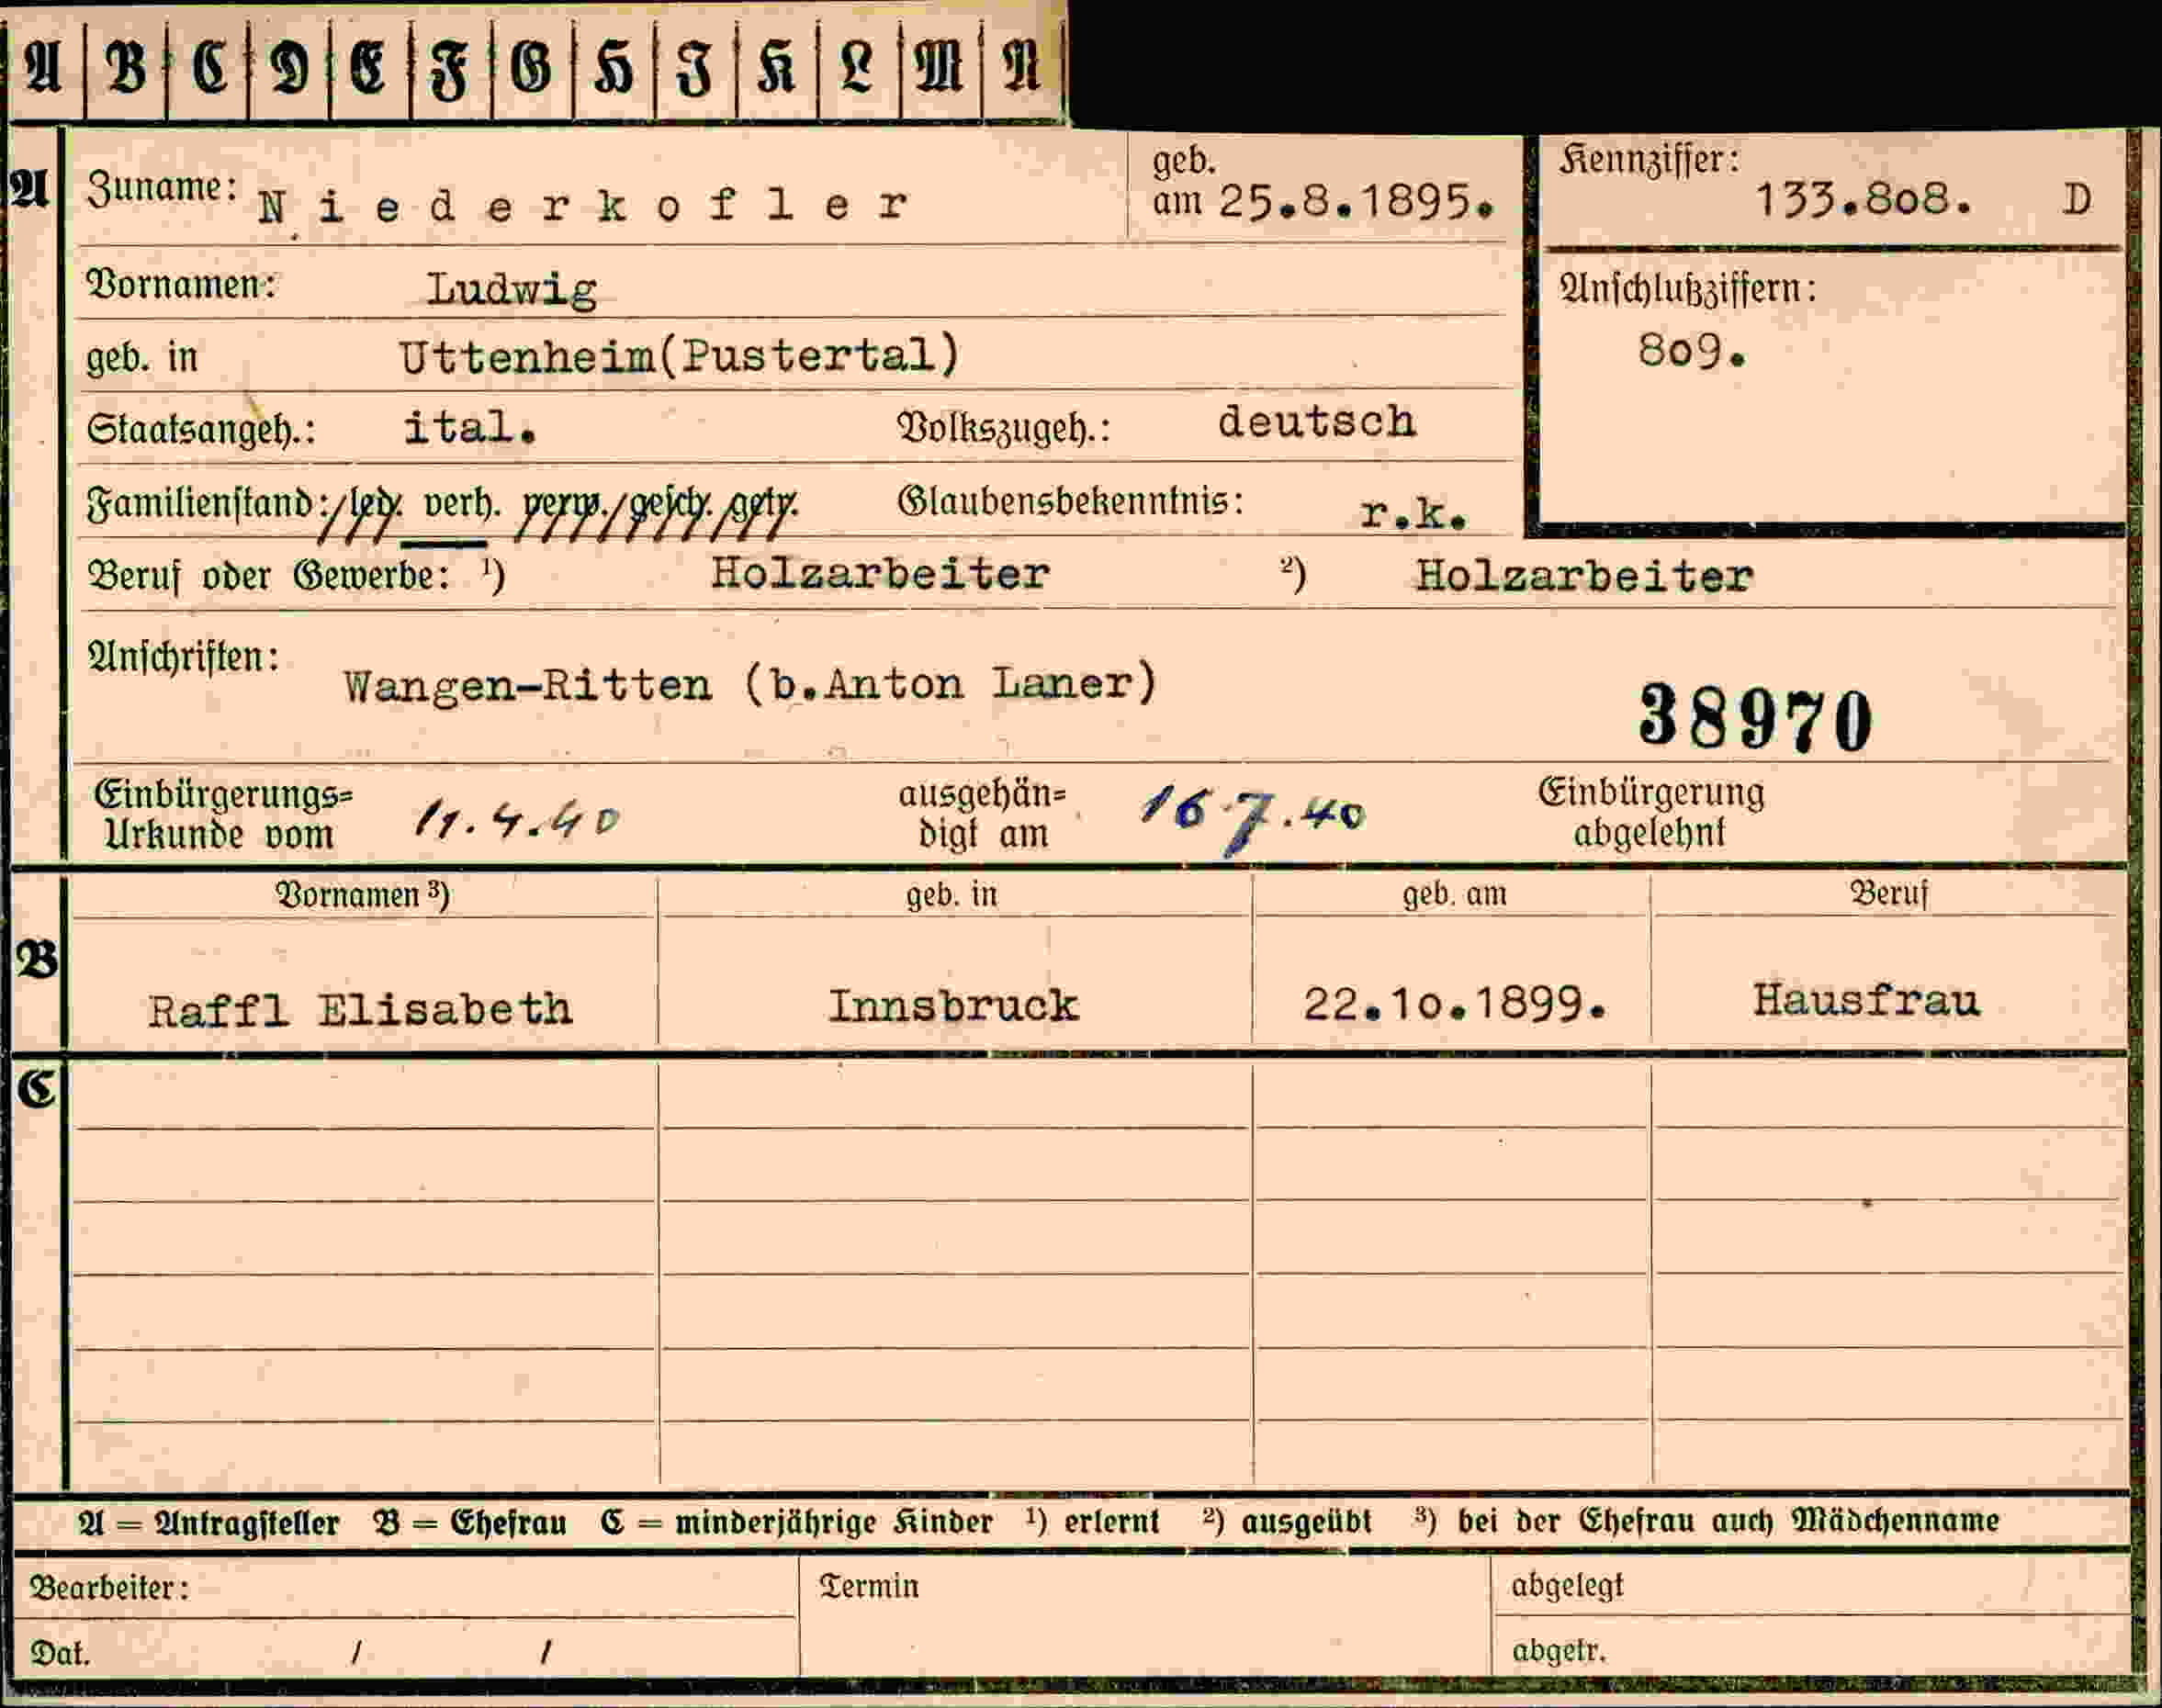This screenshot has height=1708, width=2162.
Task: Click the wife's birth date 22.10.1899
Action: [x=1455, y=1004]
